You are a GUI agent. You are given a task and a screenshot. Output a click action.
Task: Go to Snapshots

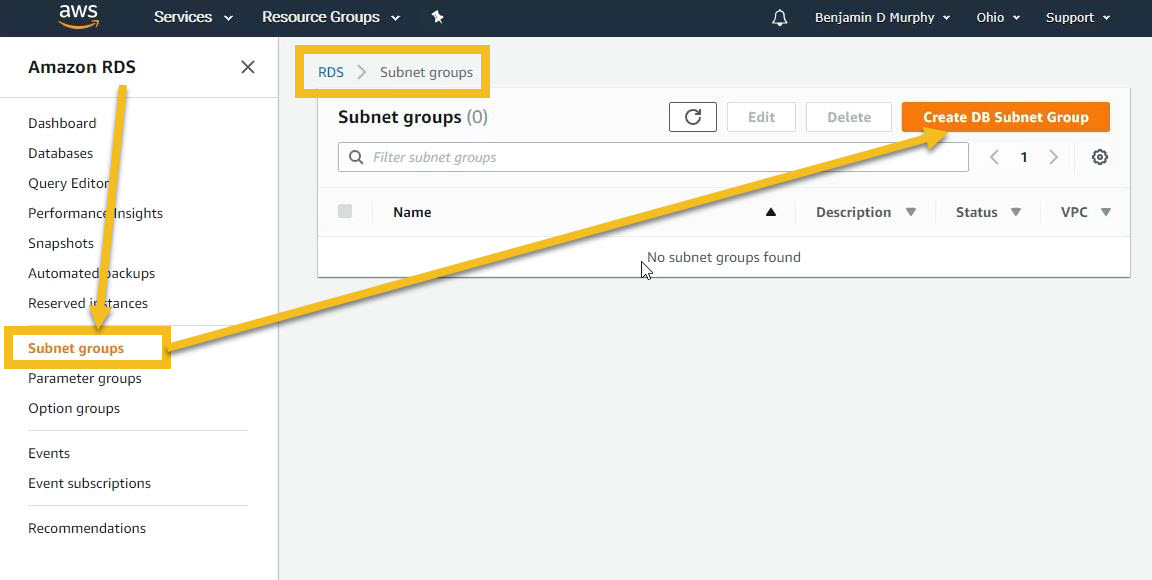tap(61, 243)
